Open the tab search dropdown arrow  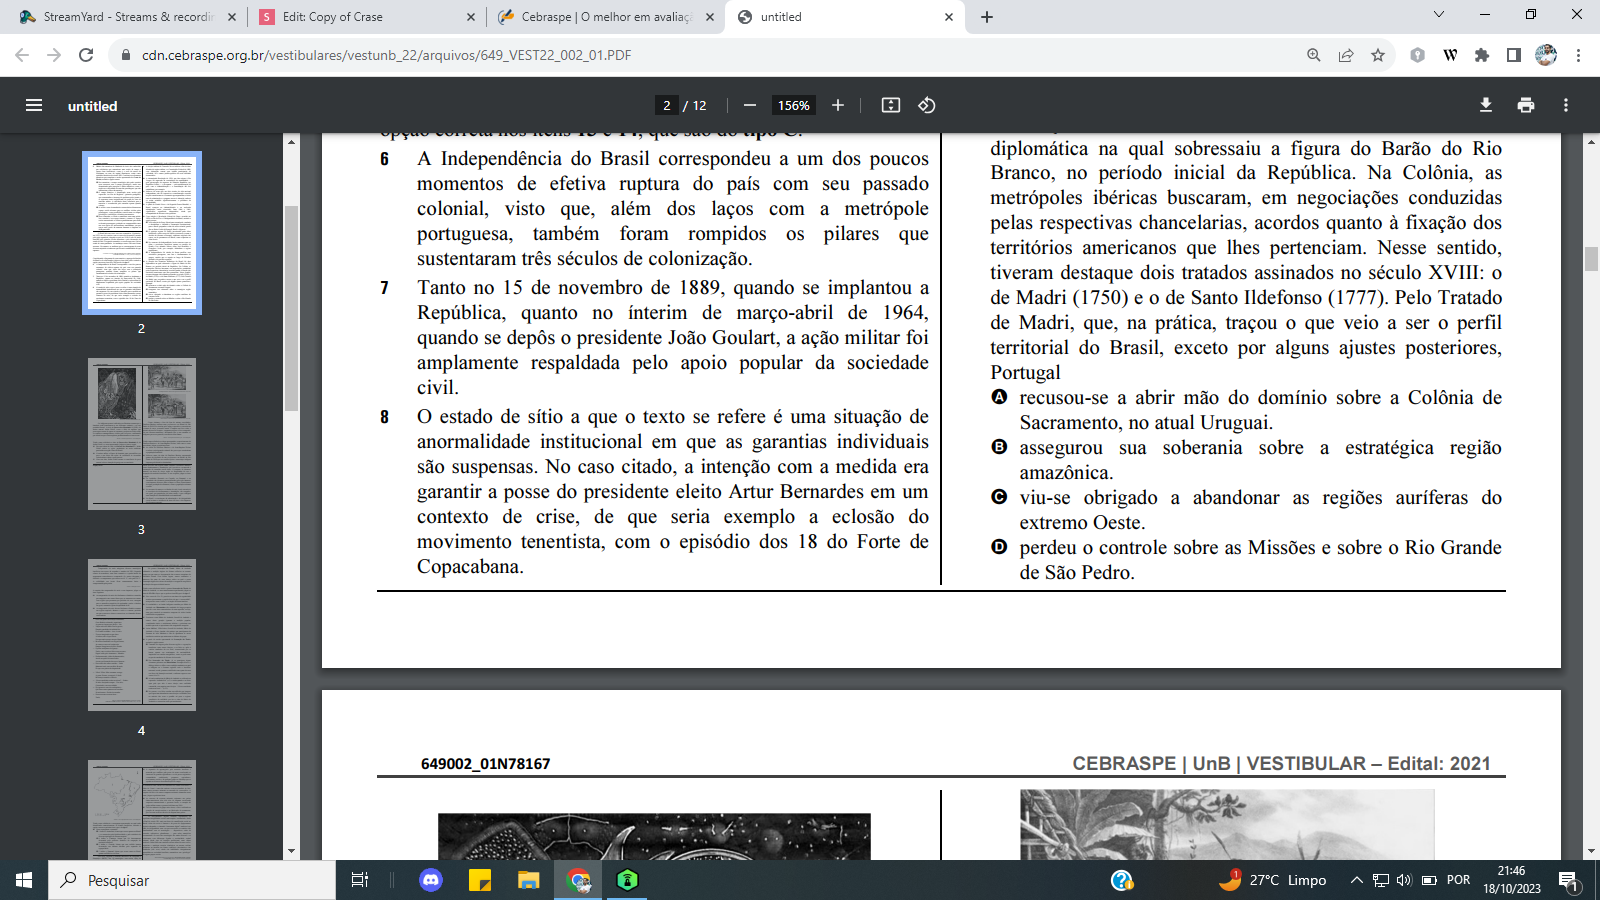[1439, 14]
